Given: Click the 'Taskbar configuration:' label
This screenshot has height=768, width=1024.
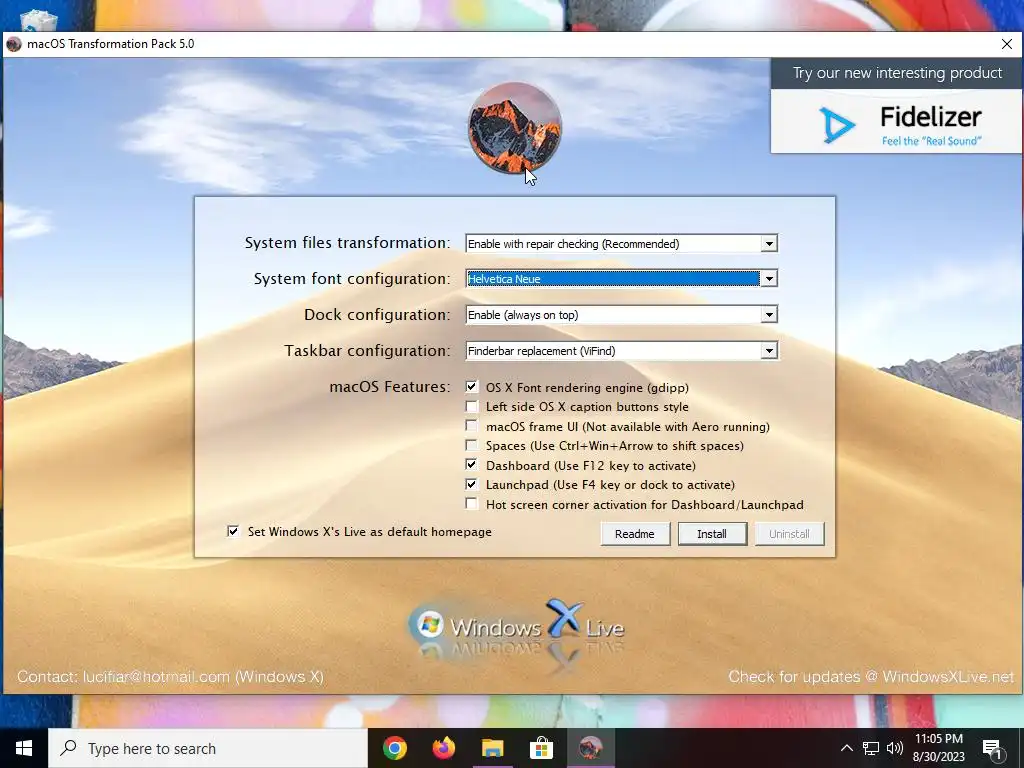Looking at the screenshot, I should click(x=367, y=351).
